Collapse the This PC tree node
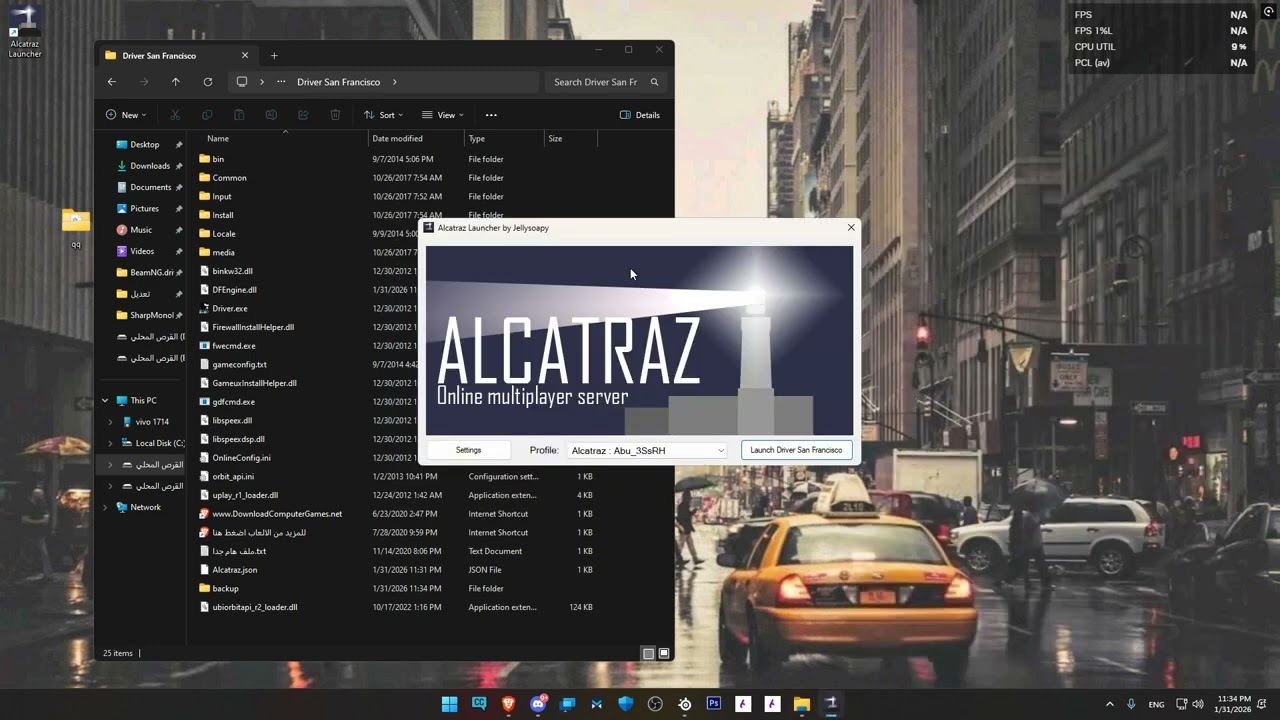 105,401
